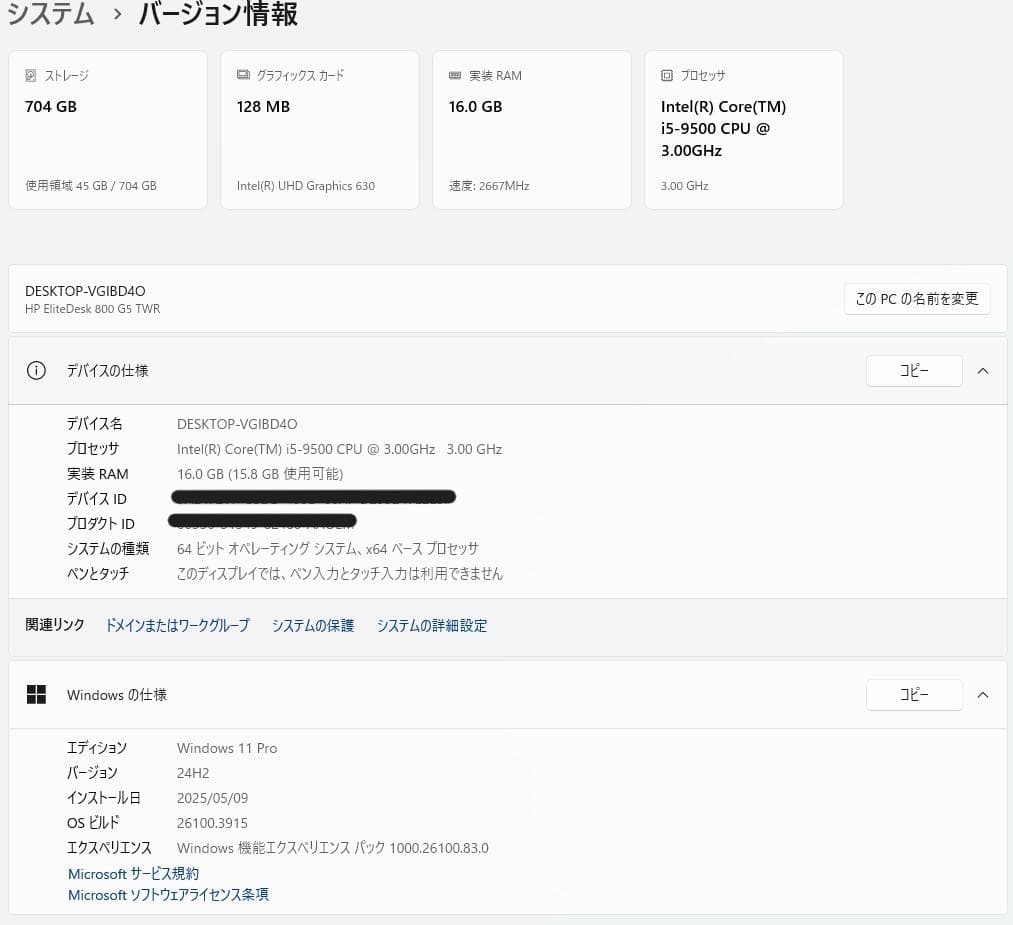The image size is (1013, 925).
Task: Open Microsoft ソフトウェアライセンス条項
Action: pyautogui.click(x=167, y=894)
